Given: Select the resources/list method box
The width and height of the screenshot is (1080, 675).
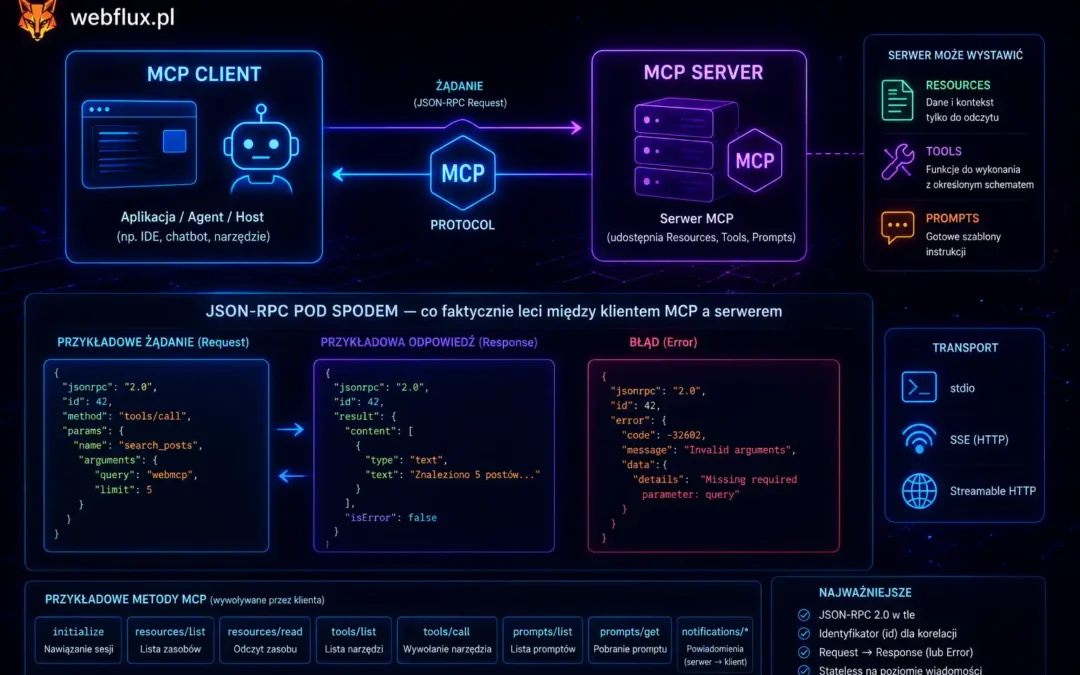Looking at the screenshot, I should tap(170, 640).
